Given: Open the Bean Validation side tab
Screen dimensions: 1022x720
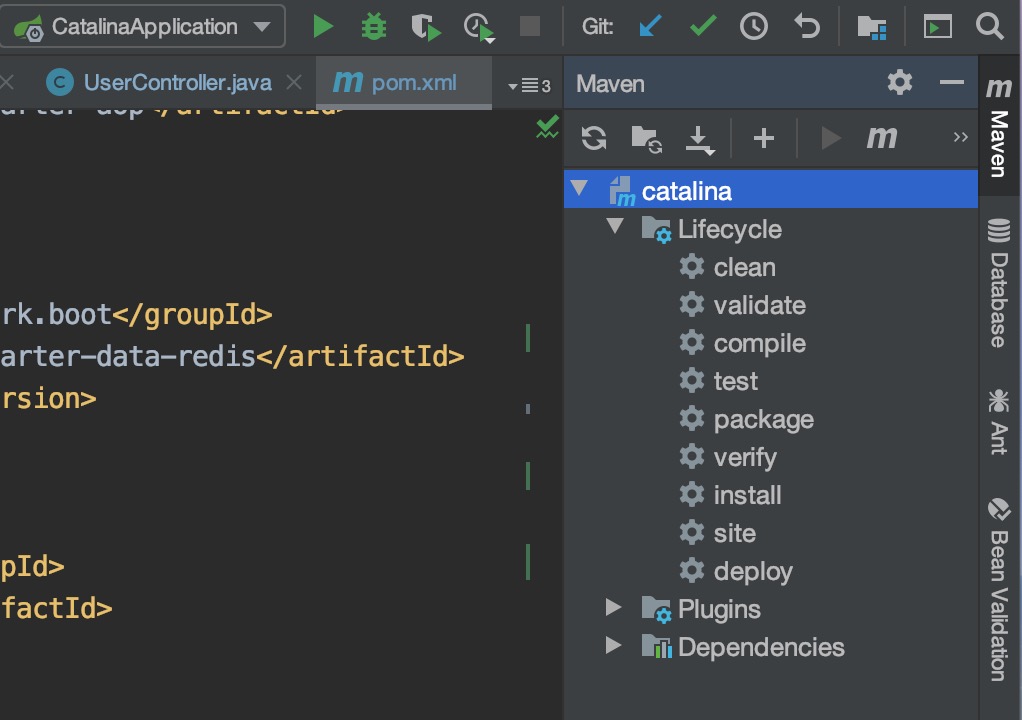Looking at the screenshot, I should point(999,590).
